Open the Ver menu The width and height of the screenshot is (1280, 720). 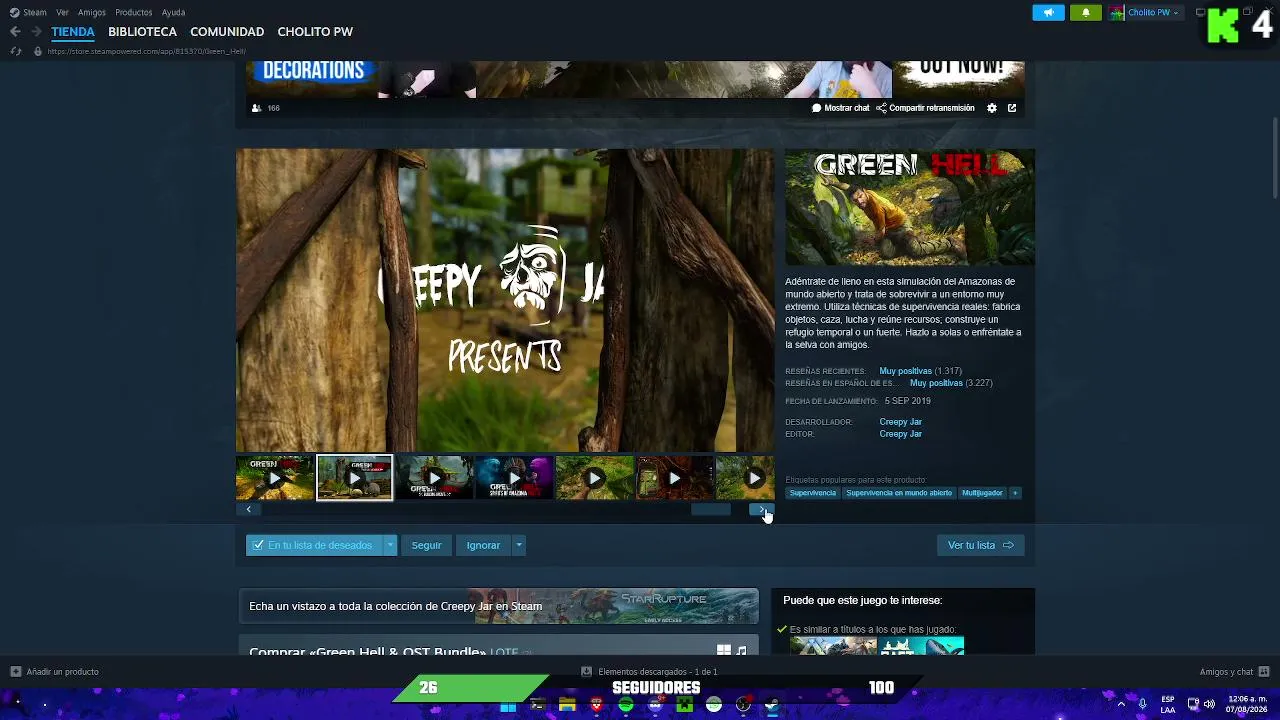(62, 13)
